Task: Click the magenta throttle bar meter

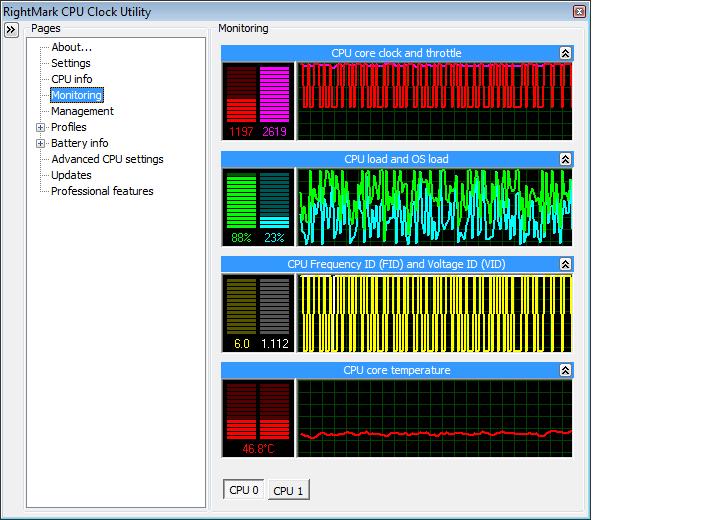Action: pos(275,94)
